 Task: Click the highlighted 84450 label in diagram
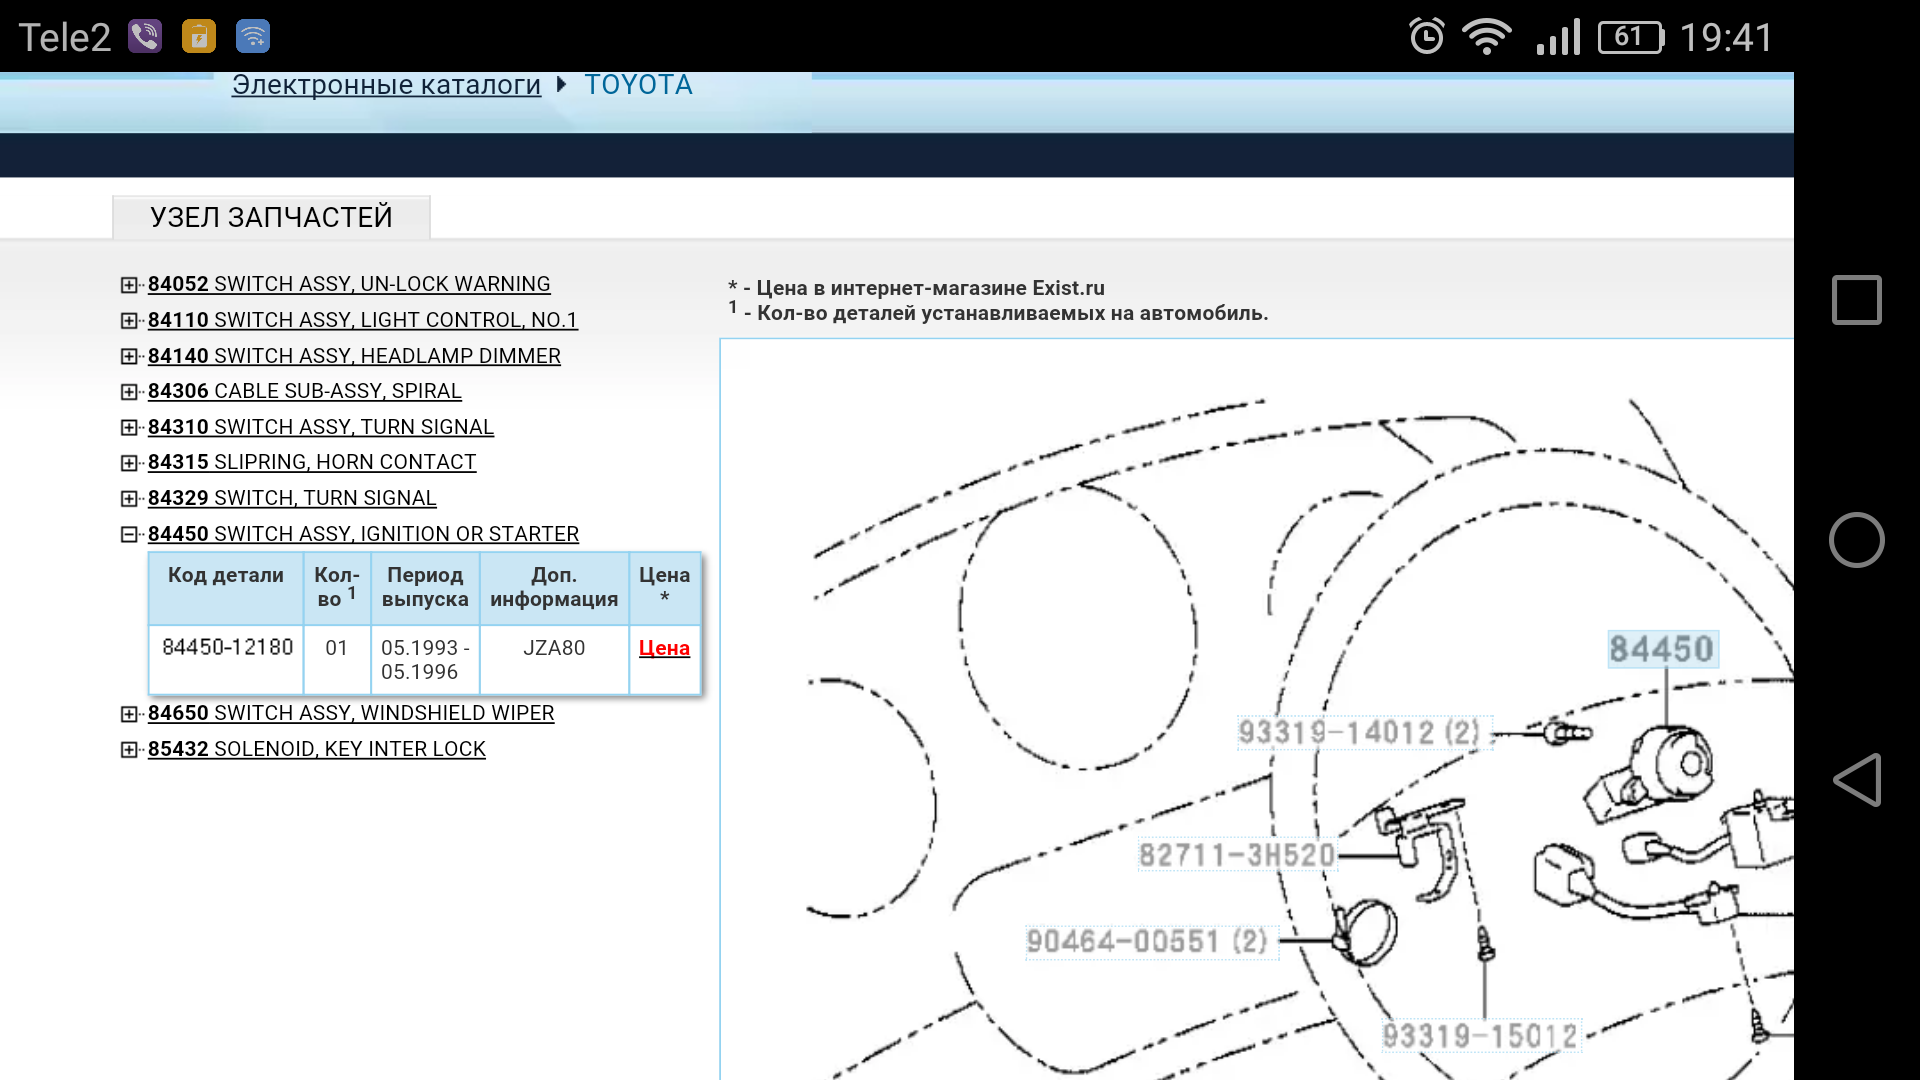(x=1660, y=649)
